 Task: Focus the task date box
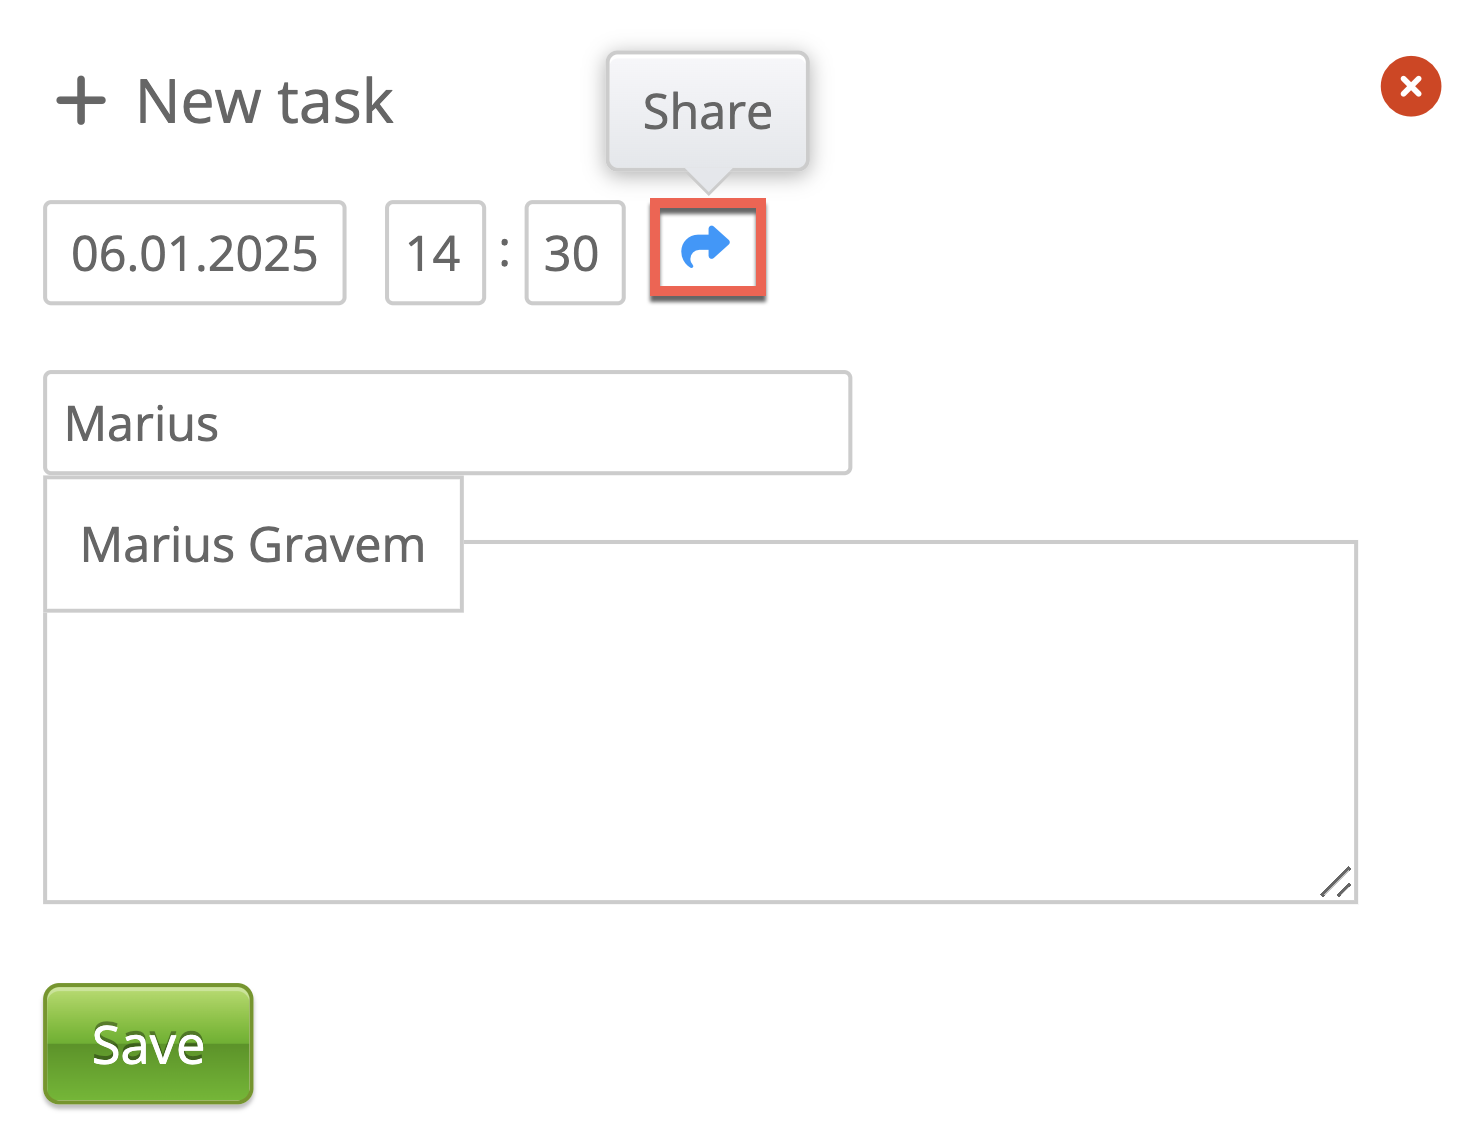pos(195,253)
